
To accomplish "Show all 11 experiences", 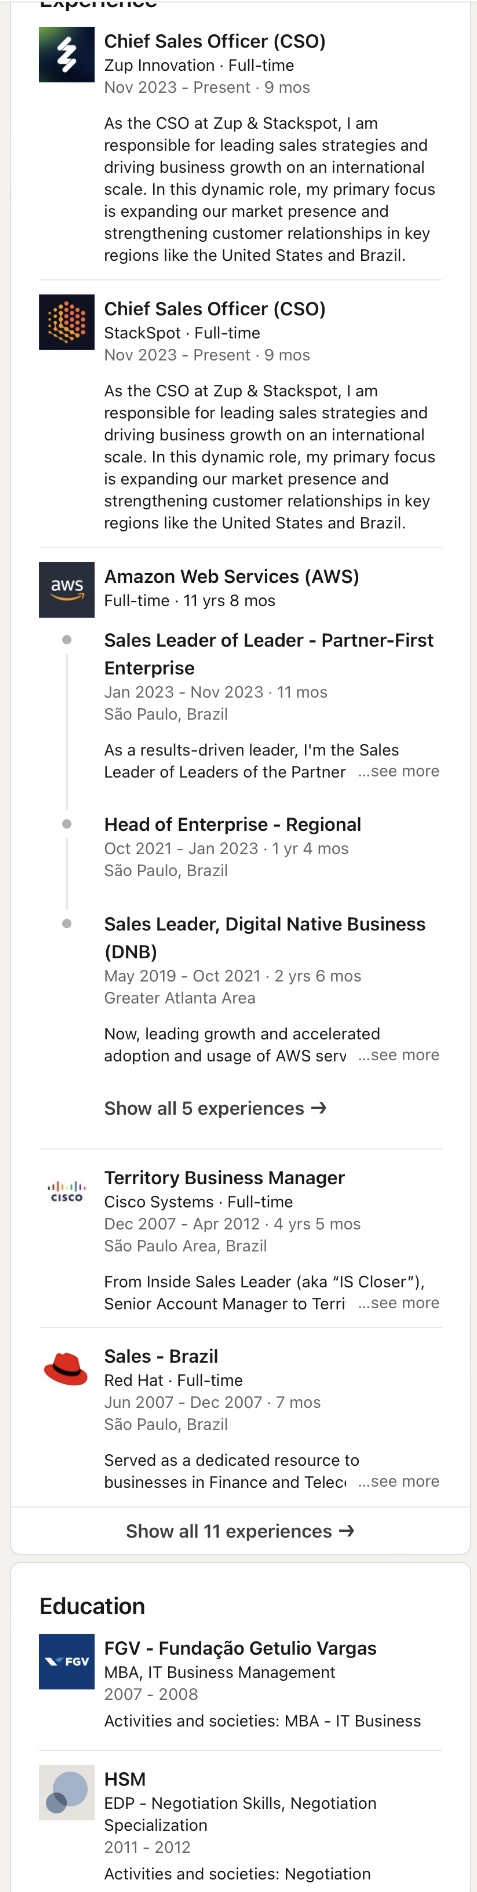I will point(240,1531).
